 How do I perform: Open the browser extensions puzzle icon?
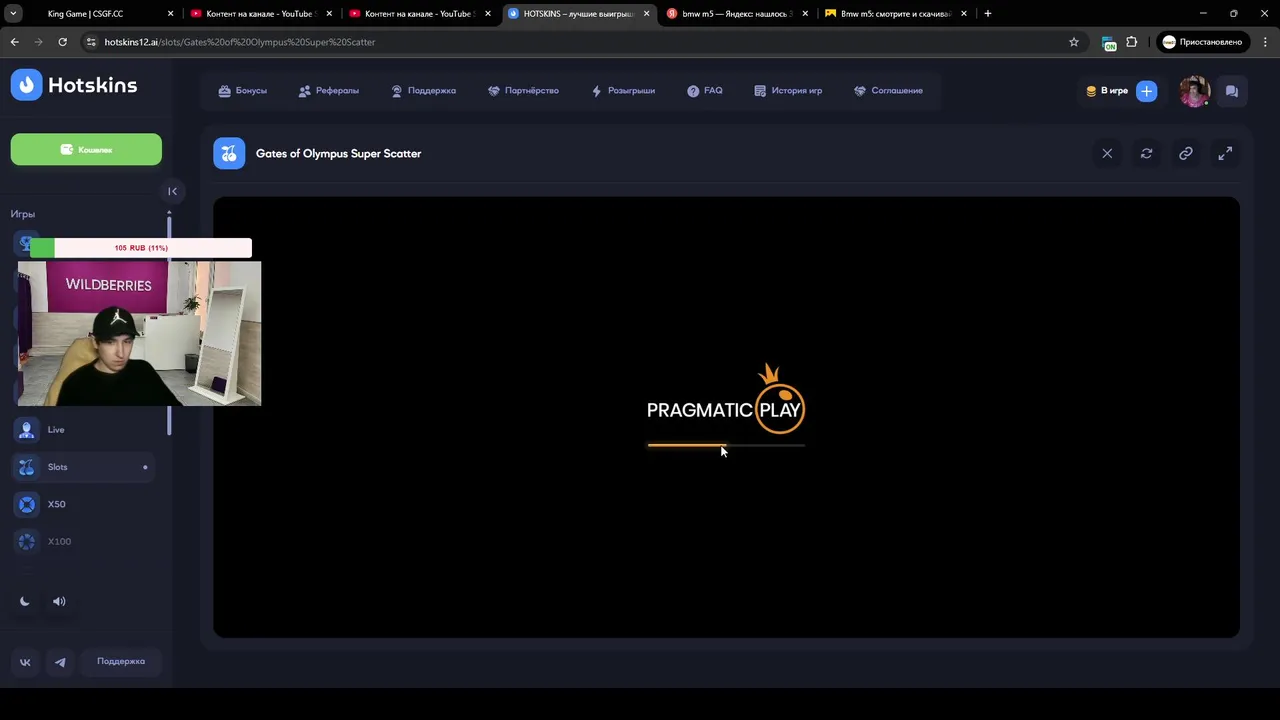(x=1132, y=42)
